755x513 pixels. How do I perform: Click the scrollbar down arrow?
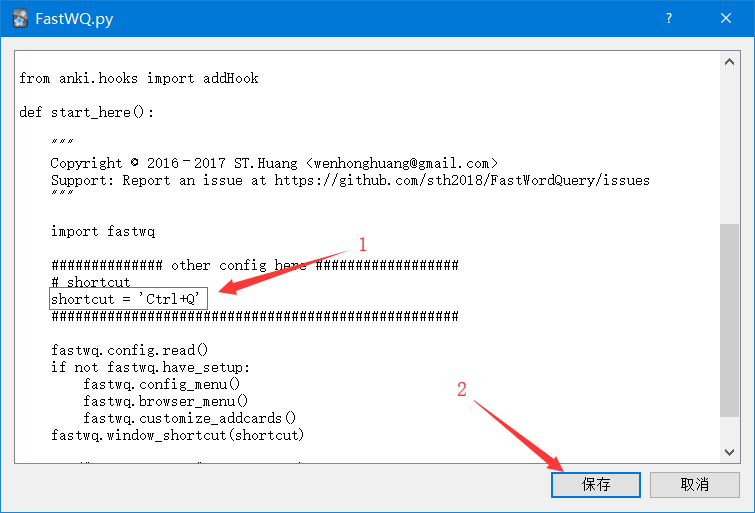(x=730, y=453)
